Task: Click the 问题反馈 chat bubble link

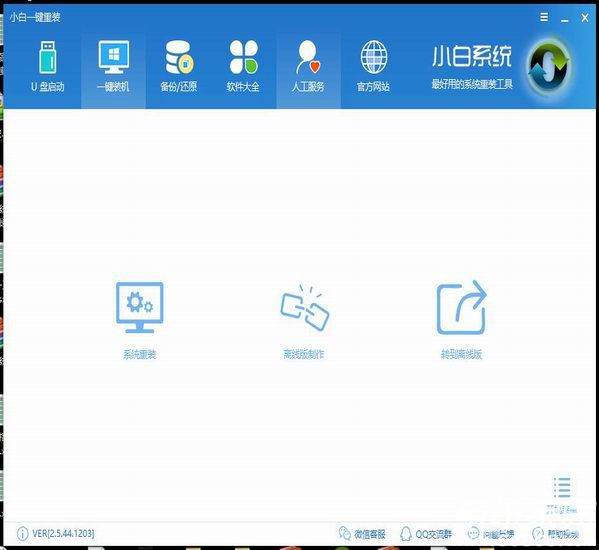Action: pos(491,534)
